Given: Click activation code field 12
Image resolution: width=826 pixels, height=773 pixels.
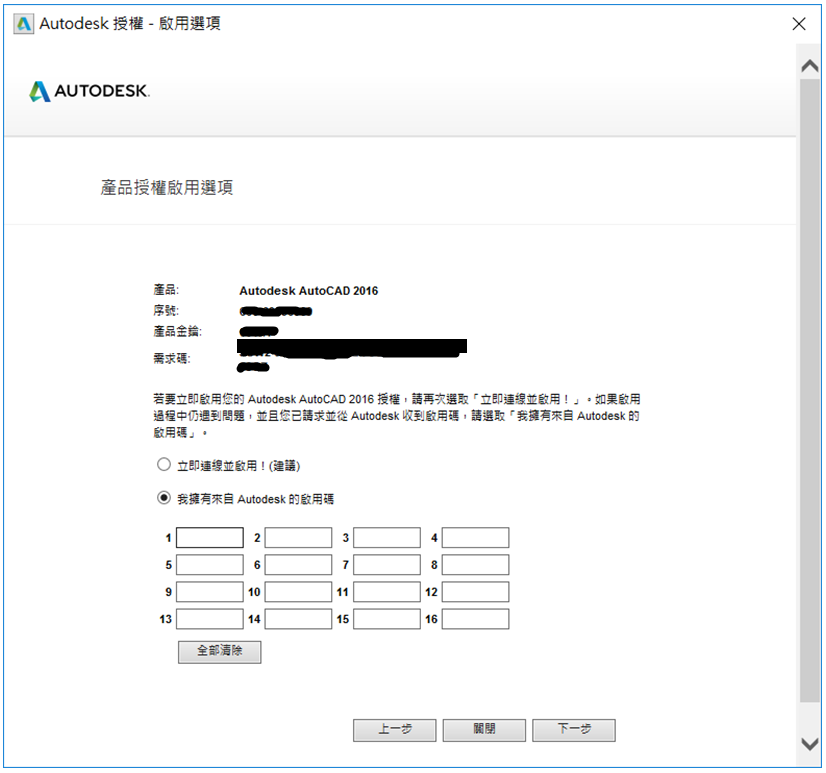Looking at the screenshot, I should click(x=475, y=592).
